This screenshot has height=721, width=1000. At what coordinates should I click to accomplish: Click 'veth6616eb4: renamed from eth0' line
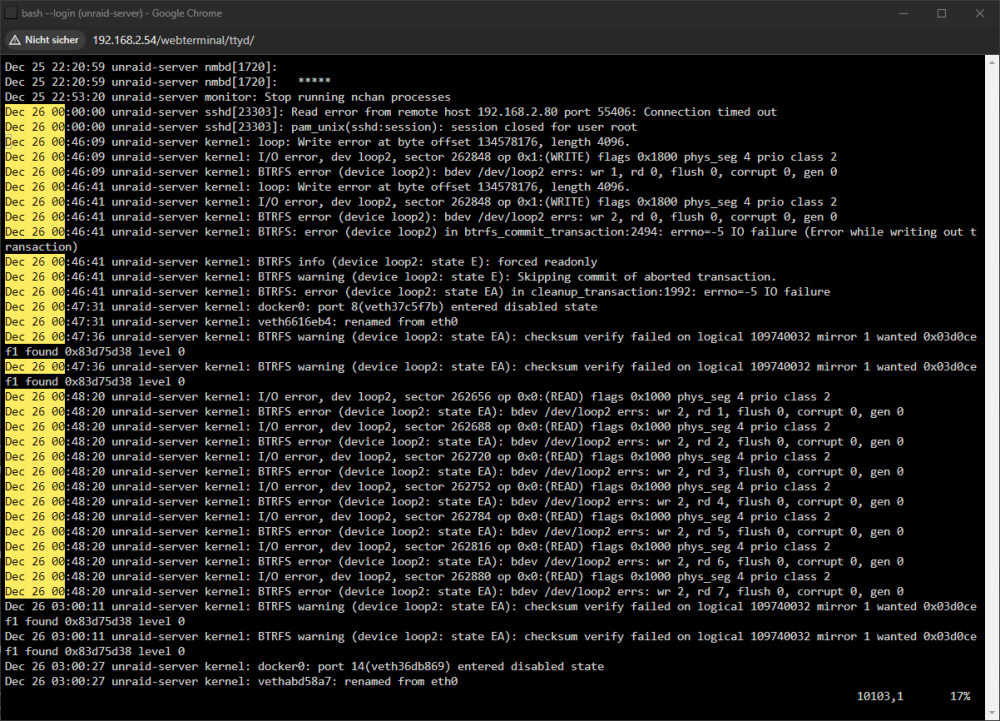tap(232, 321)
